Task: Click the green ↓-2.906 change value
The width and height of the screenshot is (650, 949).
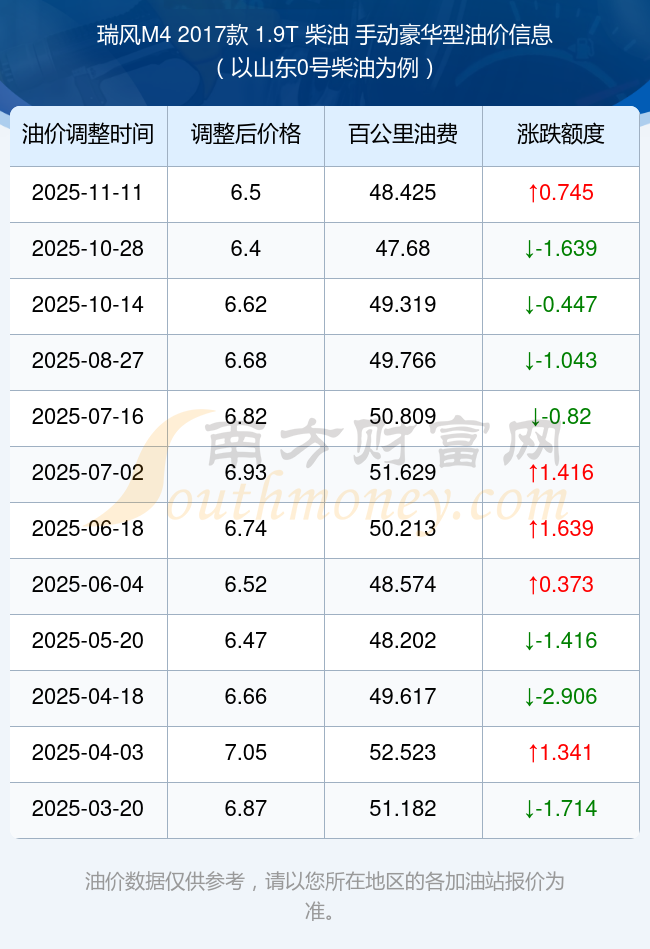Action: (x=560, y=697)
